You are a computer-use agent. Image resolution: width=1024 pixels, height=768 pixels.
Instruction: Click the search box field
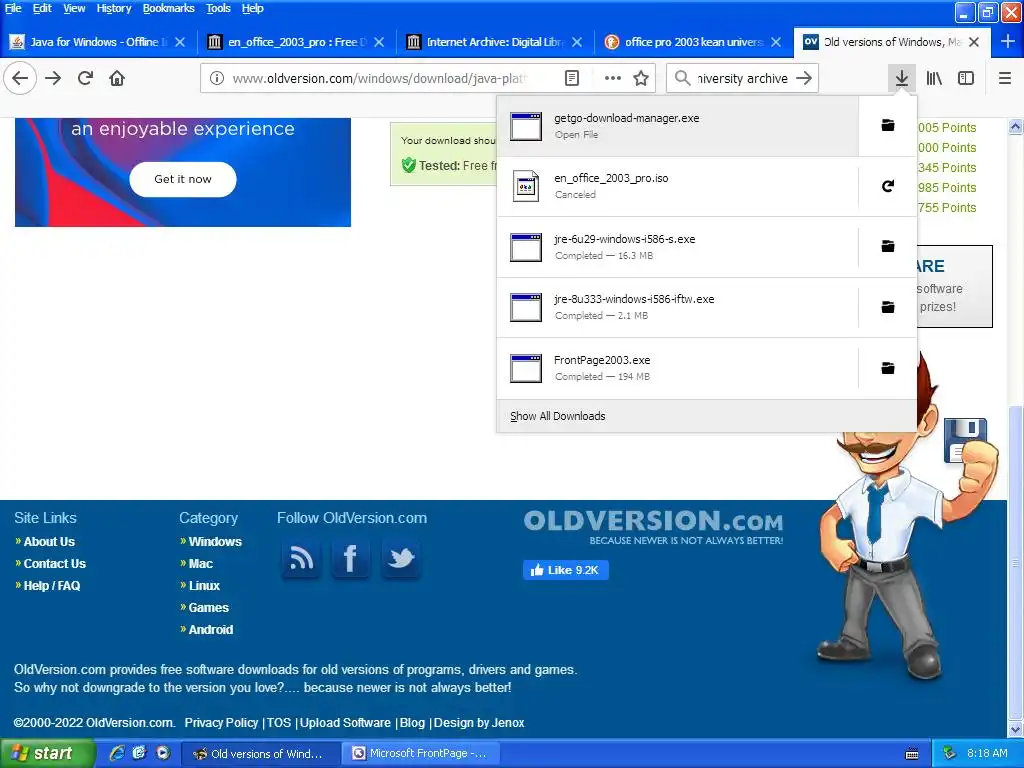[742, 78]
